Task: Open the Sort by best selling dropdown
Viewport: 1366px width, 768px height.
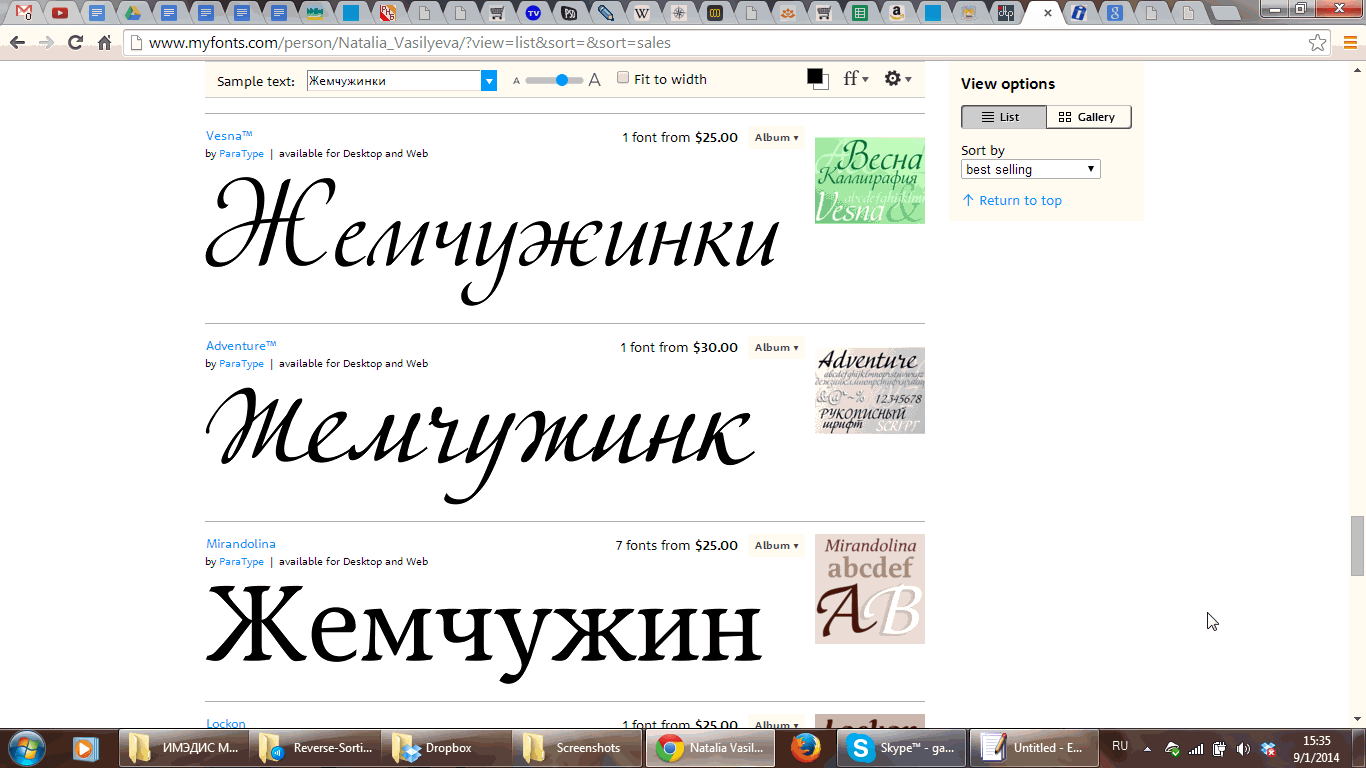Action: [x=1031, y=170]
